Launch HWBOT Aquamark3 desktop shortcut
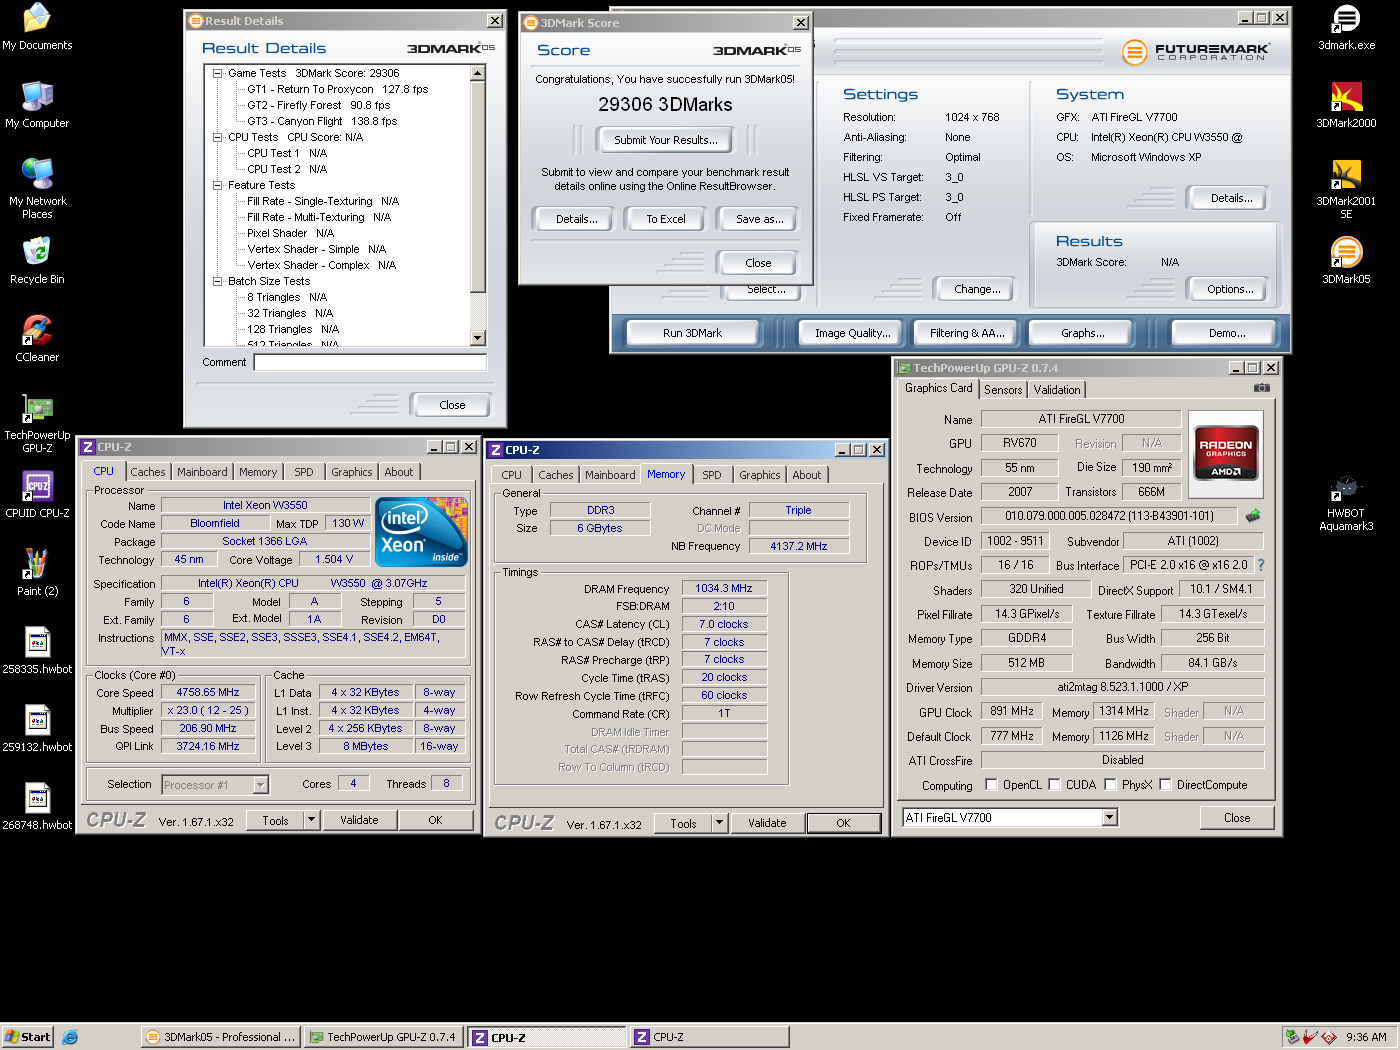 pos(1346,501)
